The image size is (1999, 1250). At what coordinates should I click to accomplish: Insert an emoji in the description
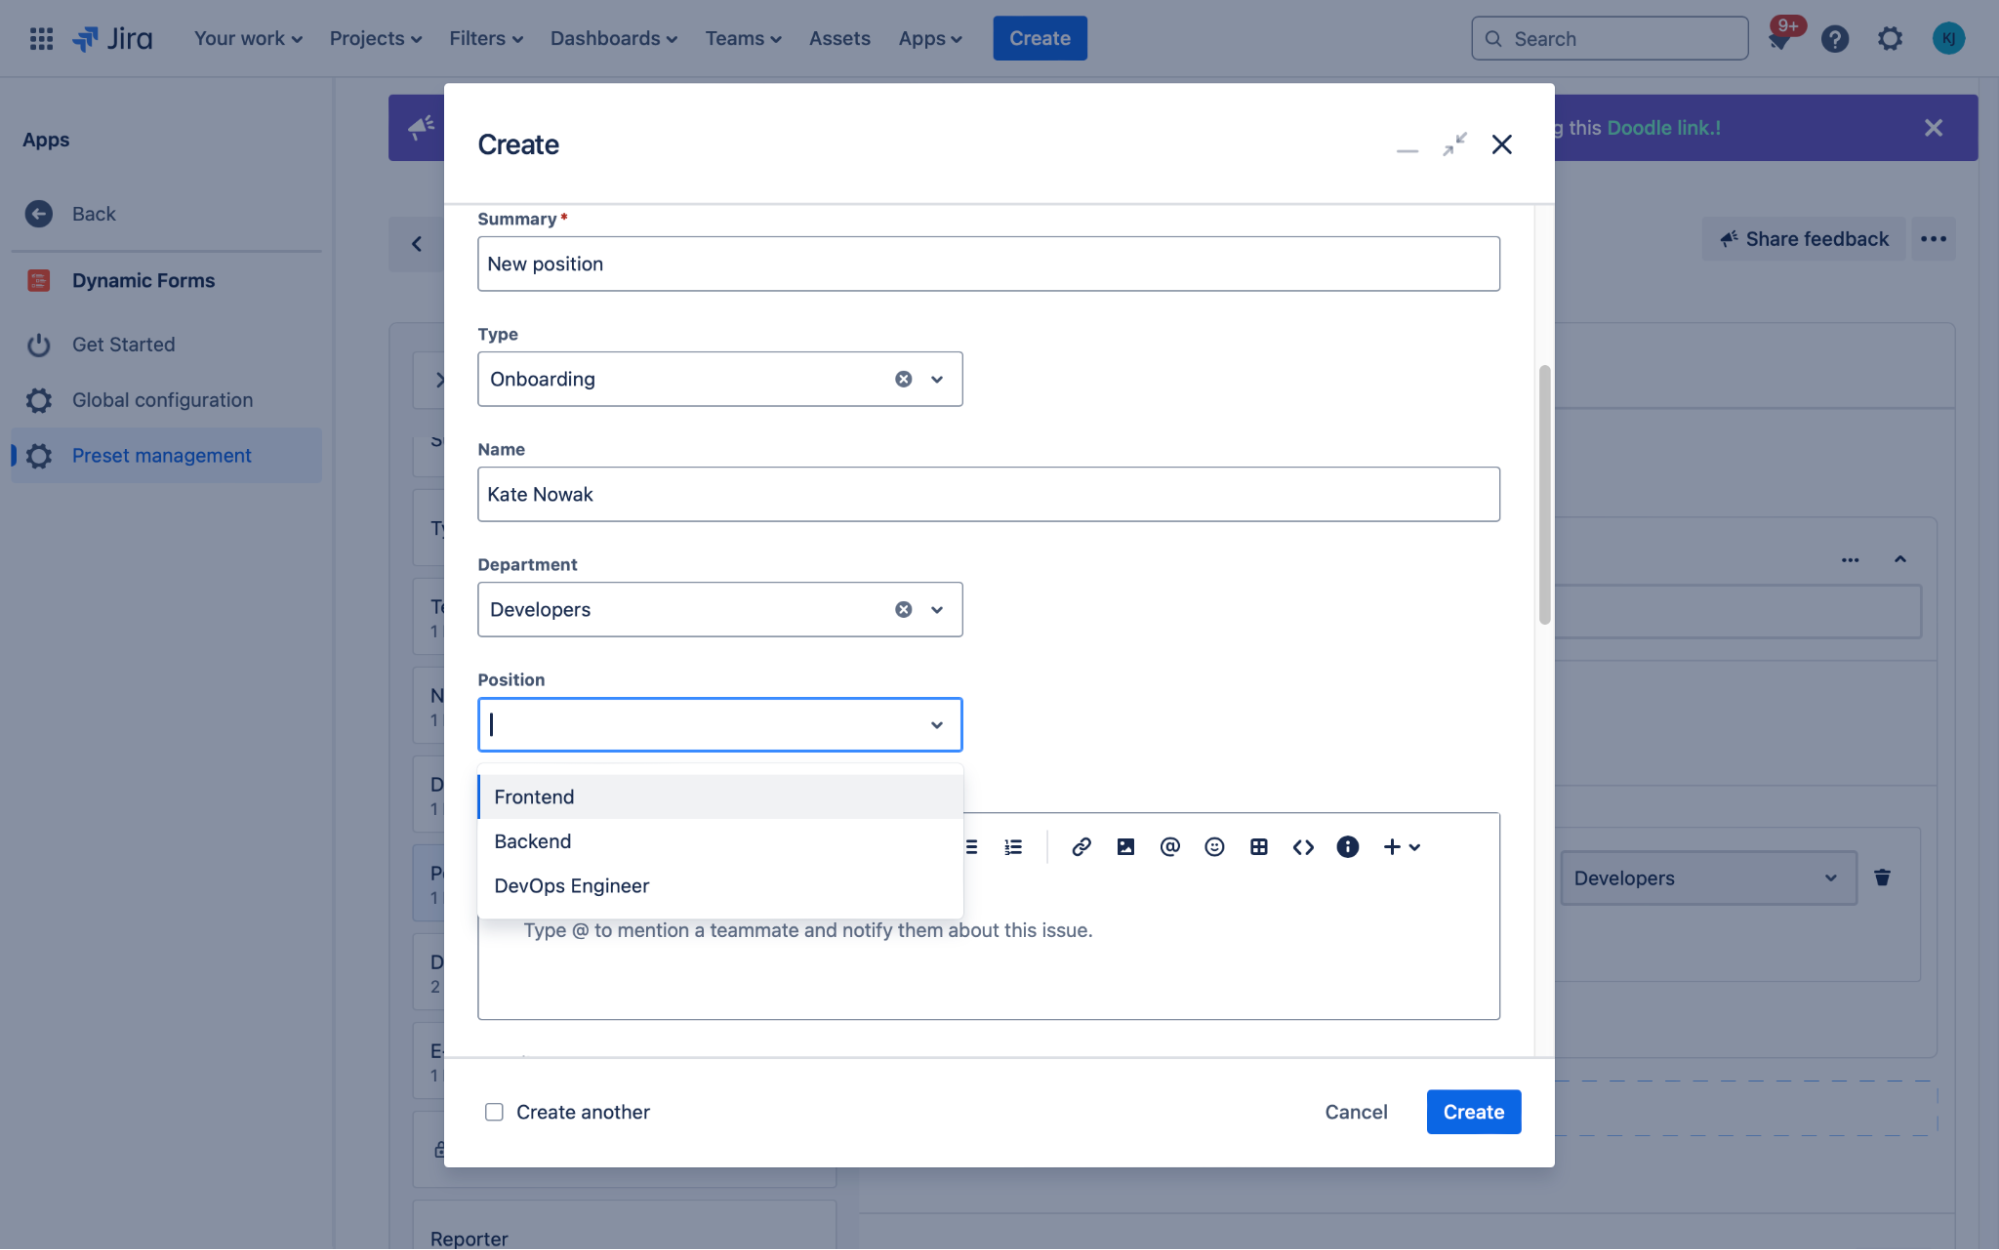point(1214,846)
